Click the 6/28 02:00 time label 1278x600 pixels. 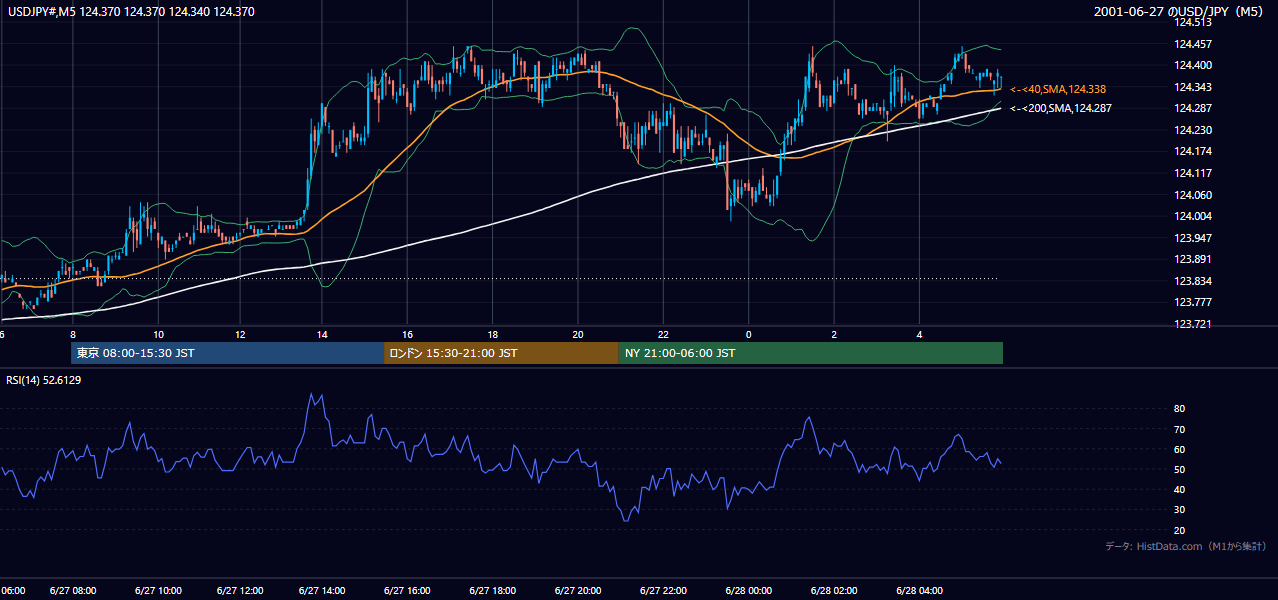click(x=834, y=591)
